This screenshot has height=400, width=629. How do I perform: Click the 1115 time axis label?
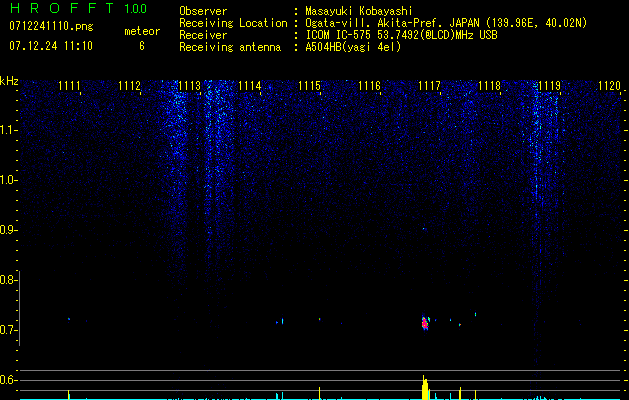[x=309, y=86]
